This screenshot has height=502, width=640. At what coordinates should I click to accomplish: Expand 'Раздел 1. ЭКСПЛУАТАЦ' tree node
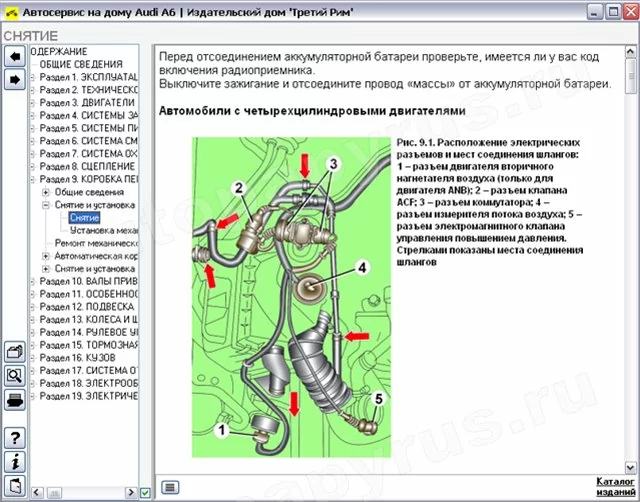pyautogui.click(x=33, y=77)
